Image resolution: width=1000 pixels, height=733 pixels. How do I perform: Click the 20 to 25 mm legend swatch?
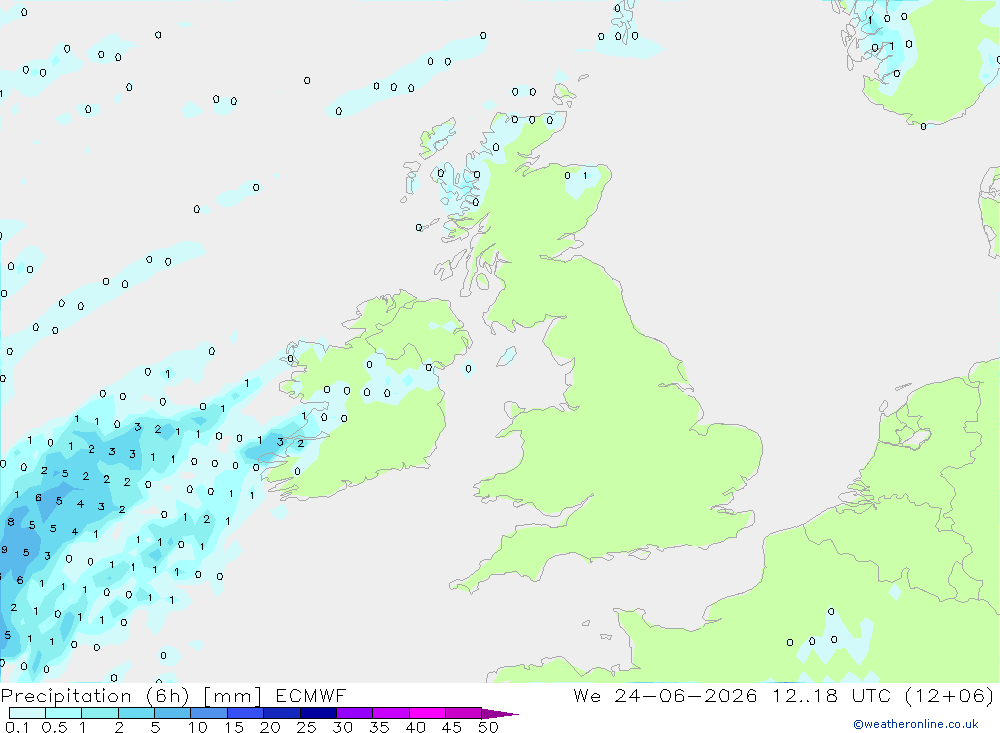281,713
